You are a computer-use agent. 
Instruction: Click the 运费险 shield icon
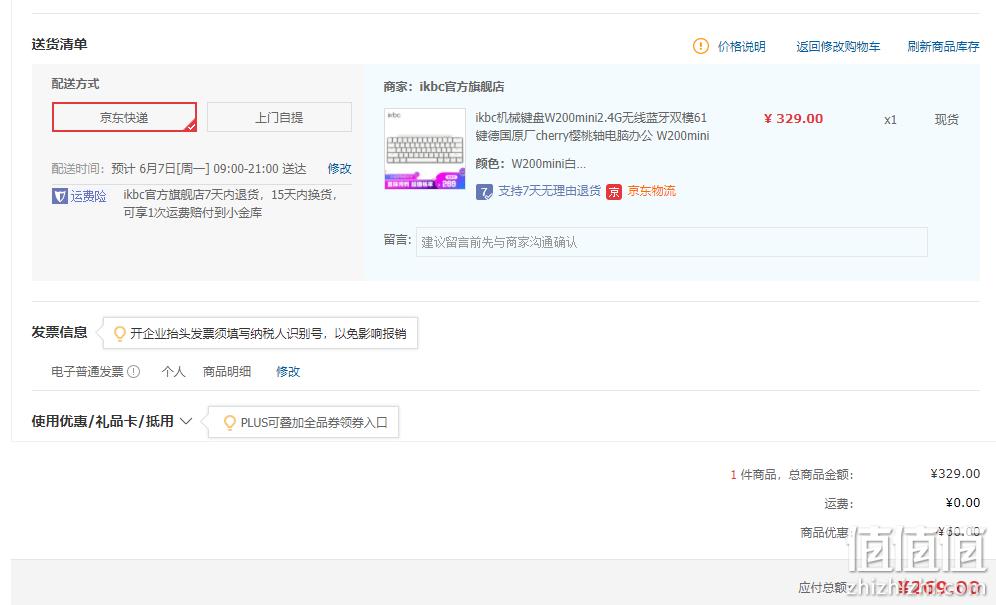pyautogui.click(x=60, y=196)
